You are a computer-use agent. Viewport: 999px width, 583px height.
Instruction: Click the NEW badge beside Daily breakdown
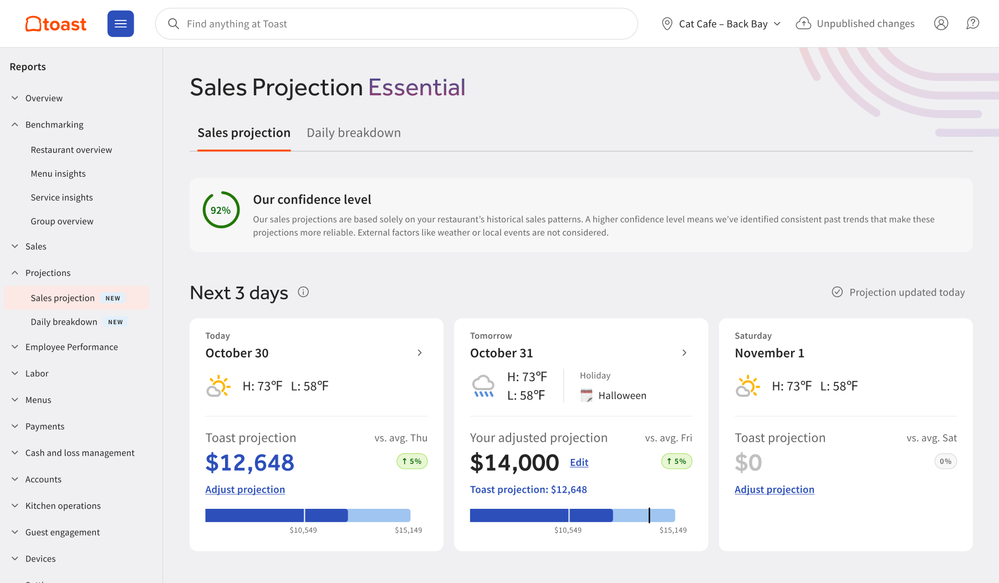(x=115, y=322)
